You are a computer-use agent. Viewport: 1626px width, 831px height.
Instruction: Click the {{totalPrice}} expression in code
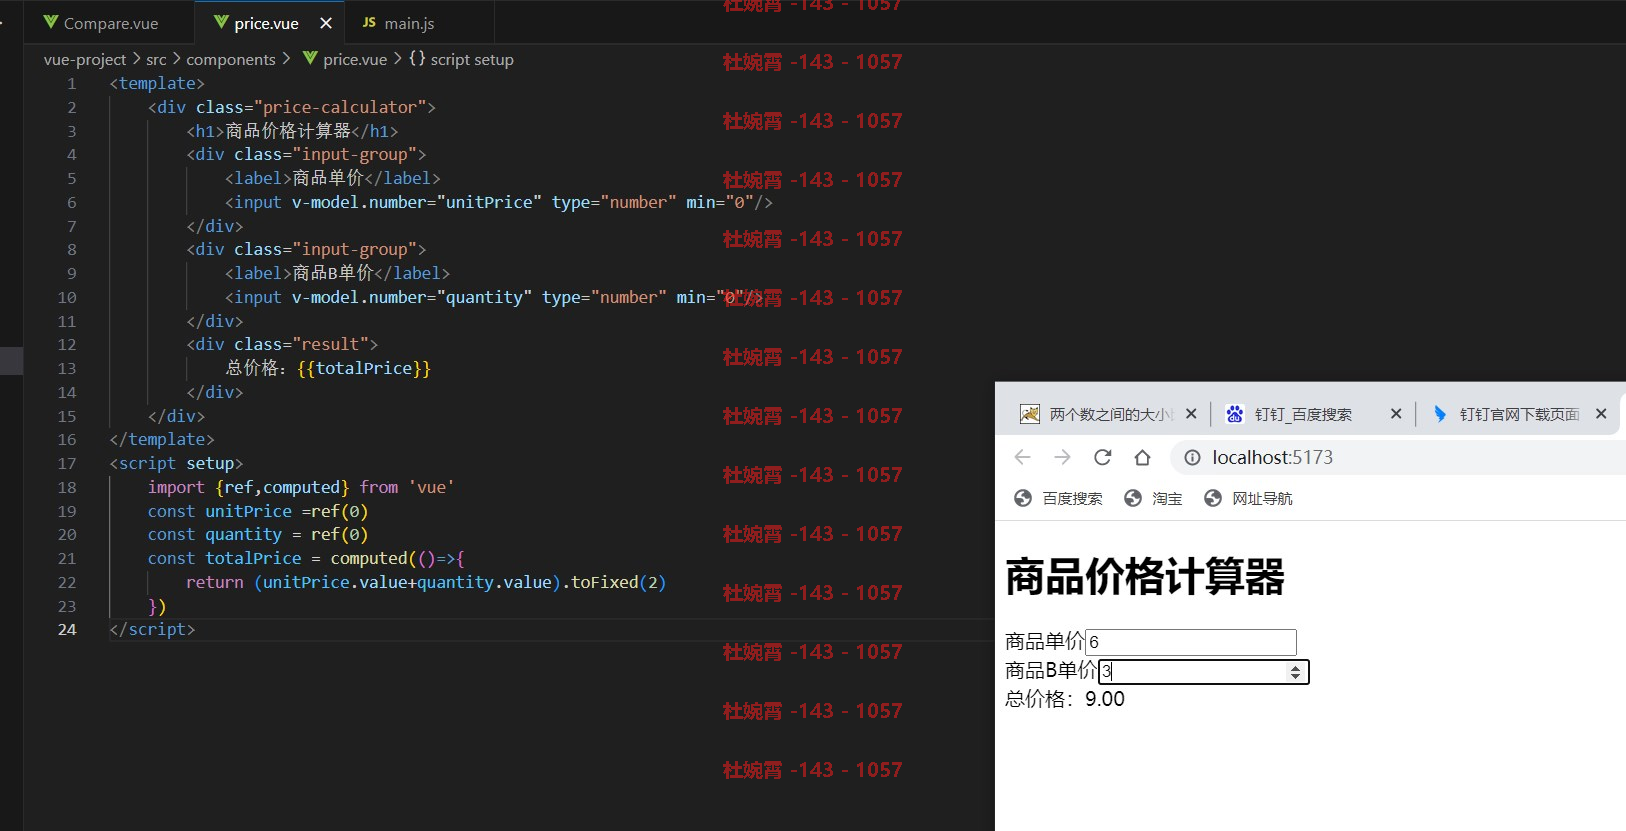coord(364,368)
